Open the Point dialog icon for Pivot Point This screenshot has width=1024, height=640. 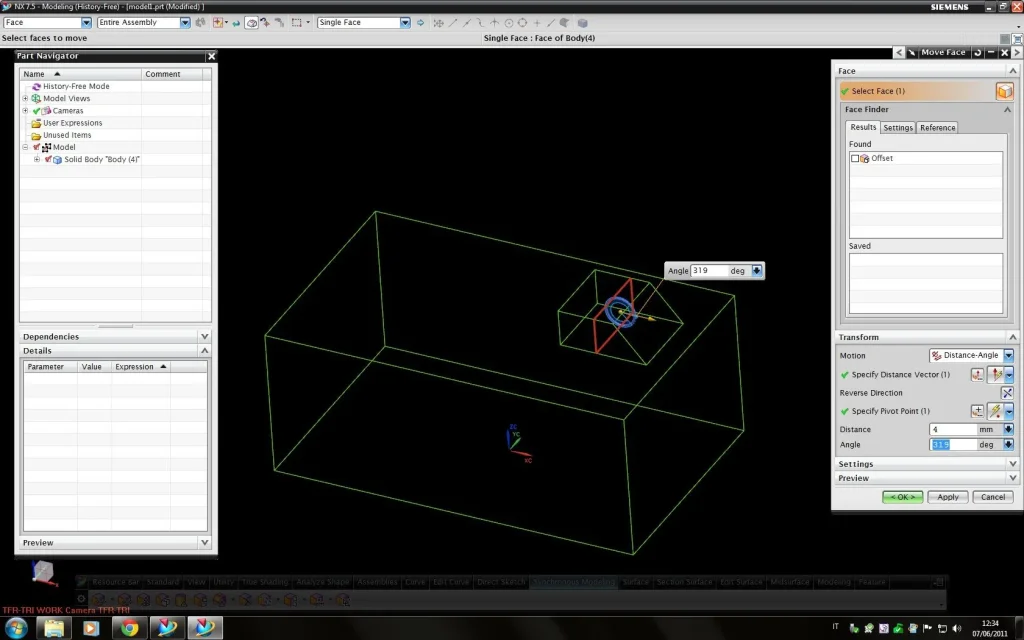977,411
